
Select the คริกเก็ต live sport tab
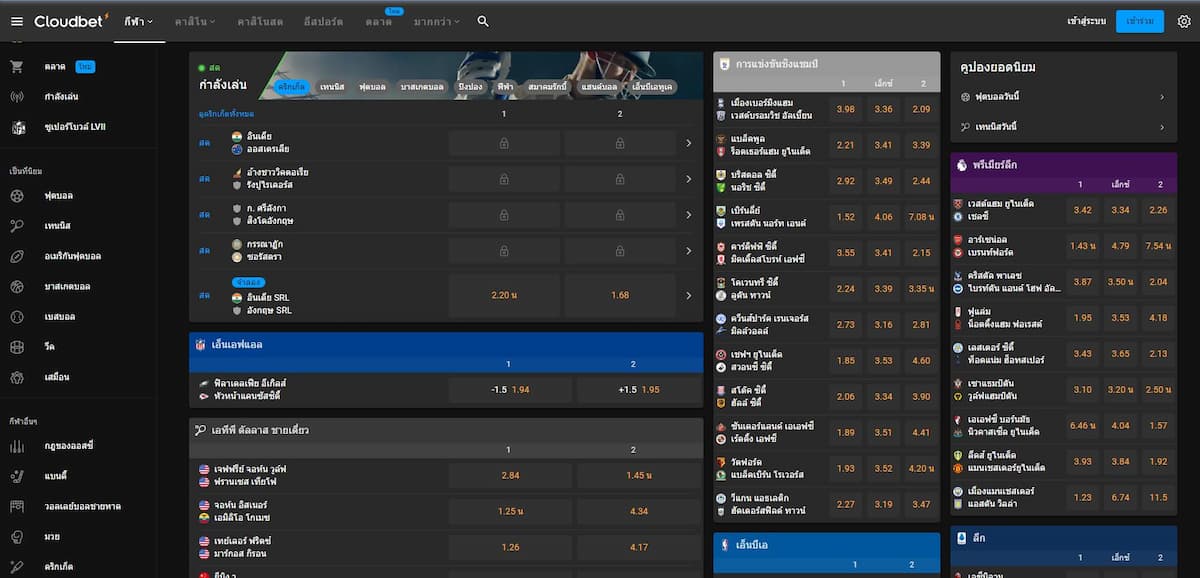point(292,87)
